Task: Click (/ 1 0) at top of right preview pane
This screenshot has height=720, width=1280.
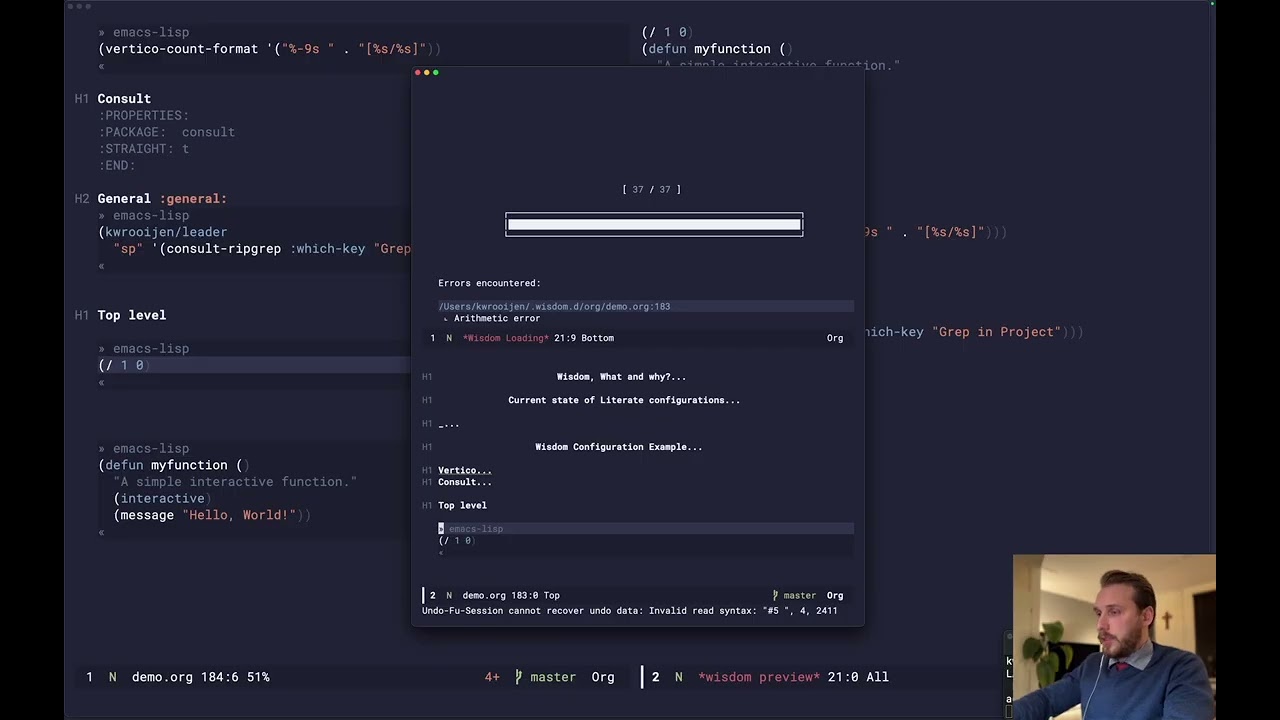Action: pos(667,32)
